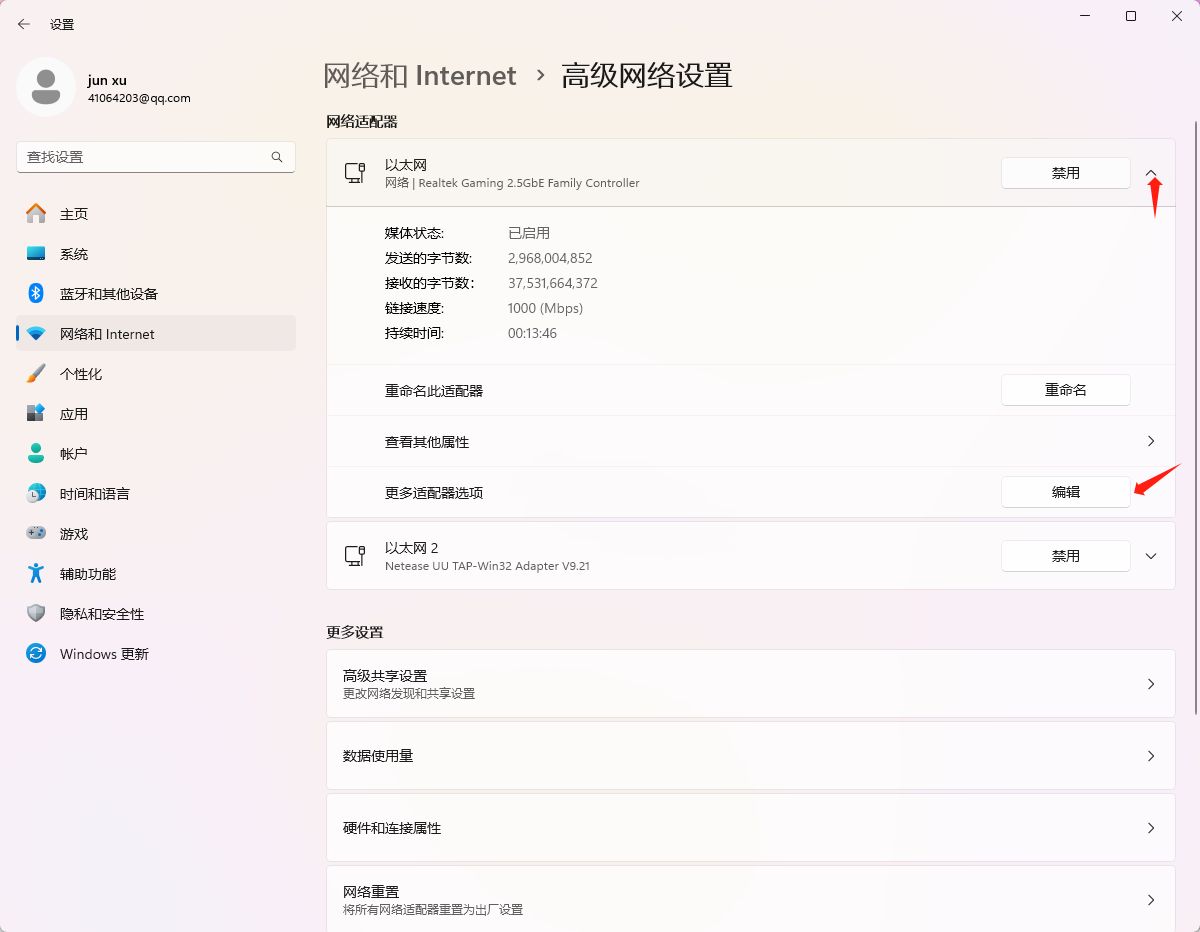Expand the 以太网 2 adapter chevron

pos(1151,556)
